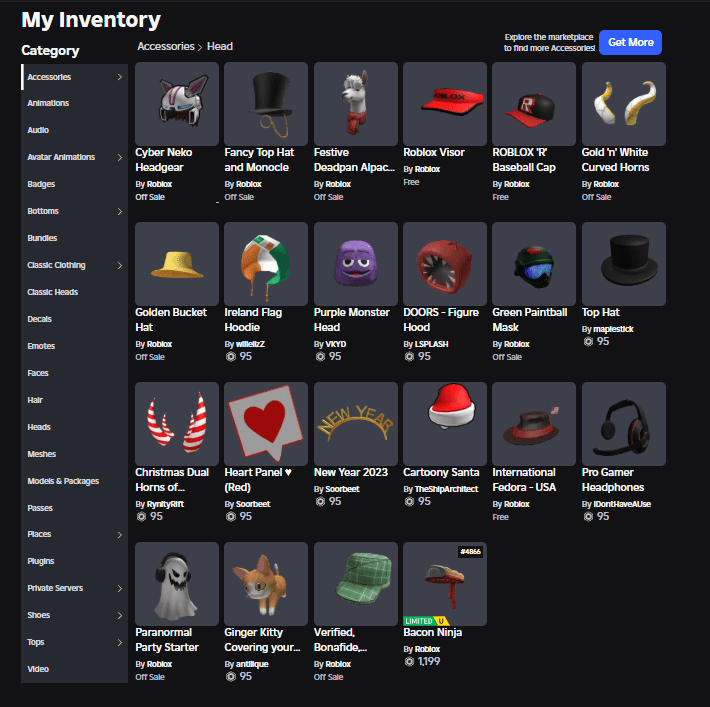This screenshot has width=710, height=707.
Task: Open creator link antilique
Action: click(252, 664)
